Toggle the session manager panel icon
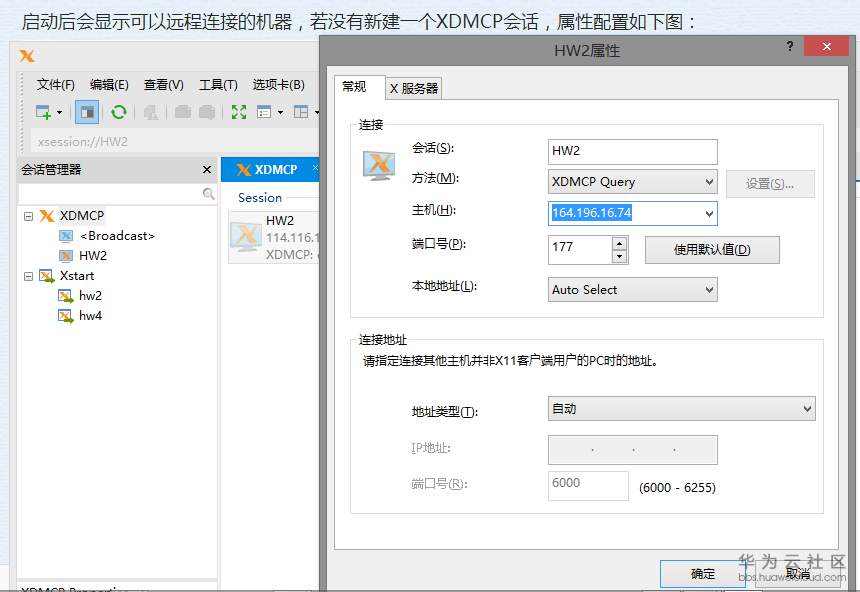Screen dimensions: 860x592 (87, 112)
